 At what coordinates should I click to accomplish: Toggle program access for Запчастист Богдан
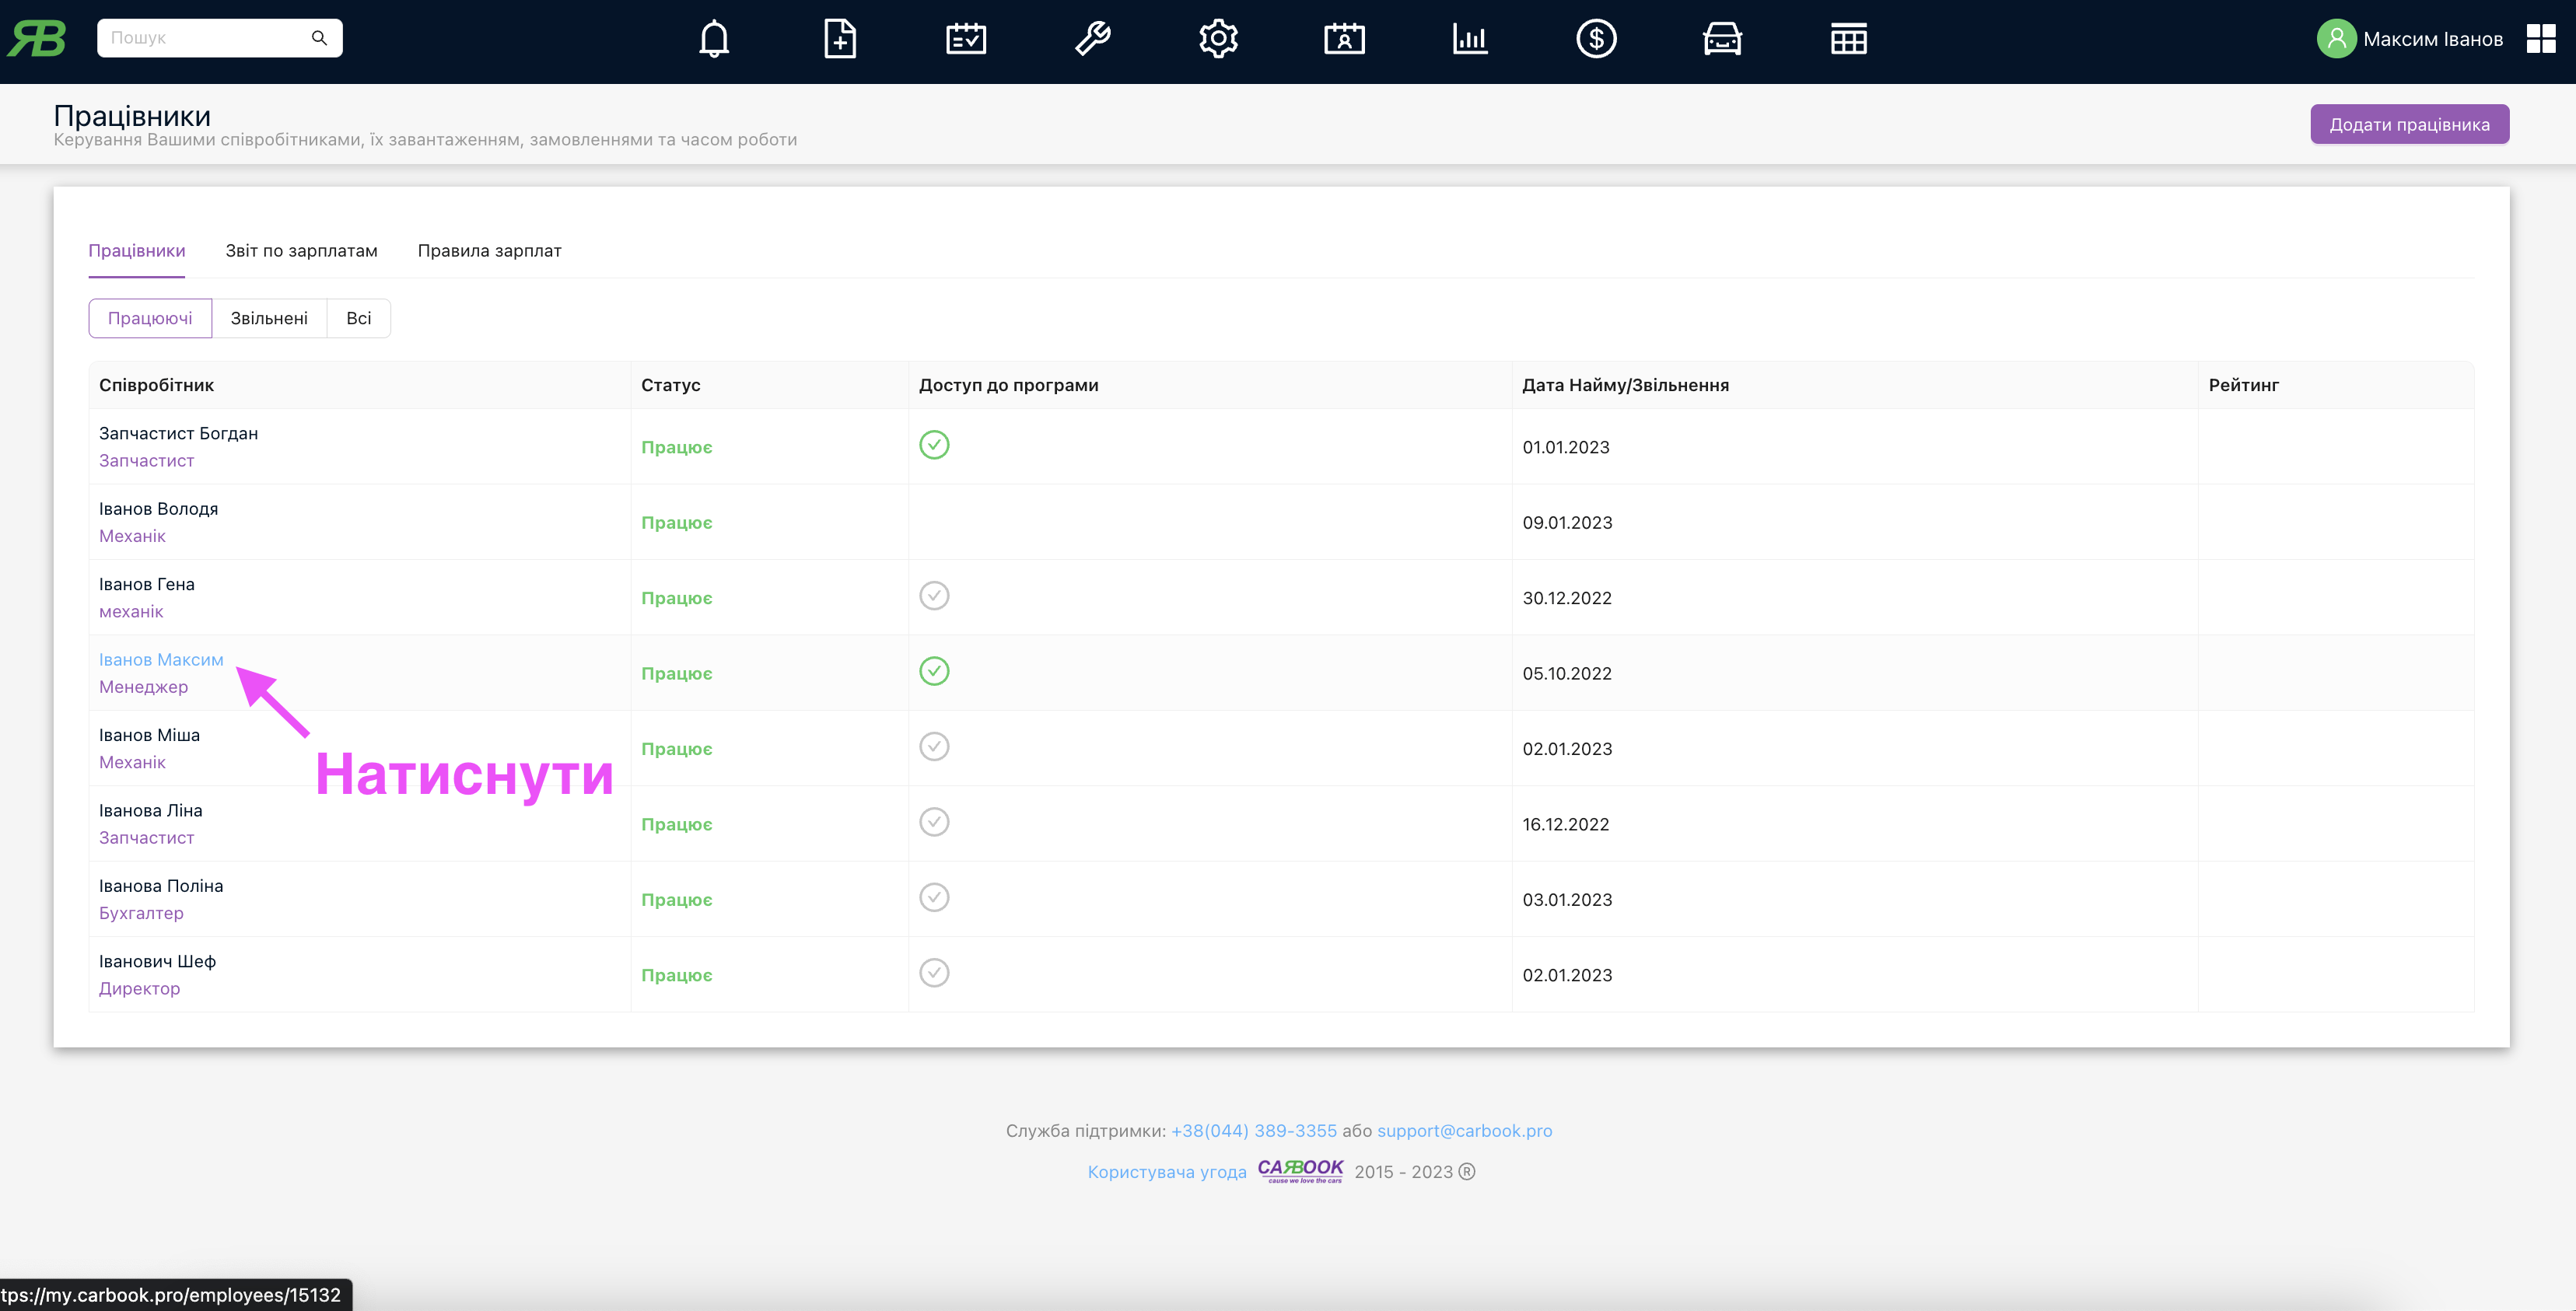934,445
